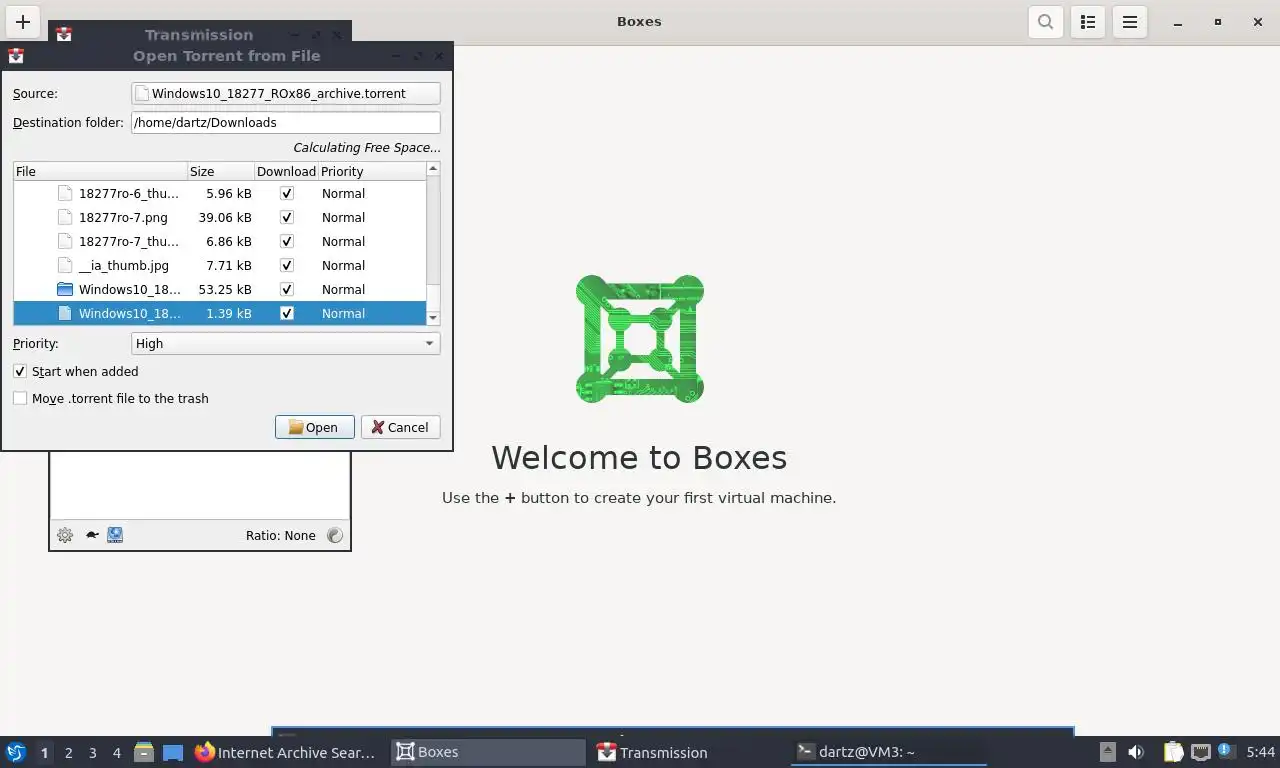This screenshot has width=1280, height=768.
Task: Switch to dartz@VM3 terminal on taskbar
Action: point(889,752)
